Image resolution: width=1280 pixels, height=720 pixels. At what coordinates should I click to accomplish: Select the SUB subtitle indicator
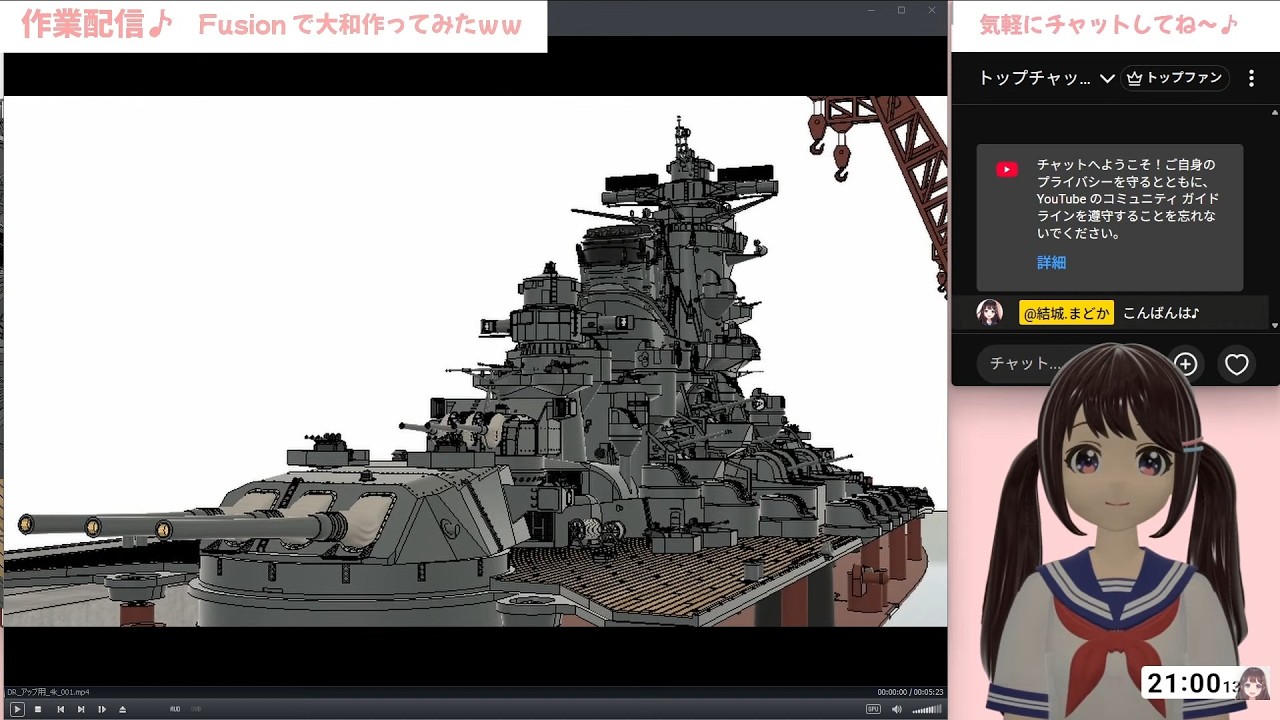coord(196,709)
